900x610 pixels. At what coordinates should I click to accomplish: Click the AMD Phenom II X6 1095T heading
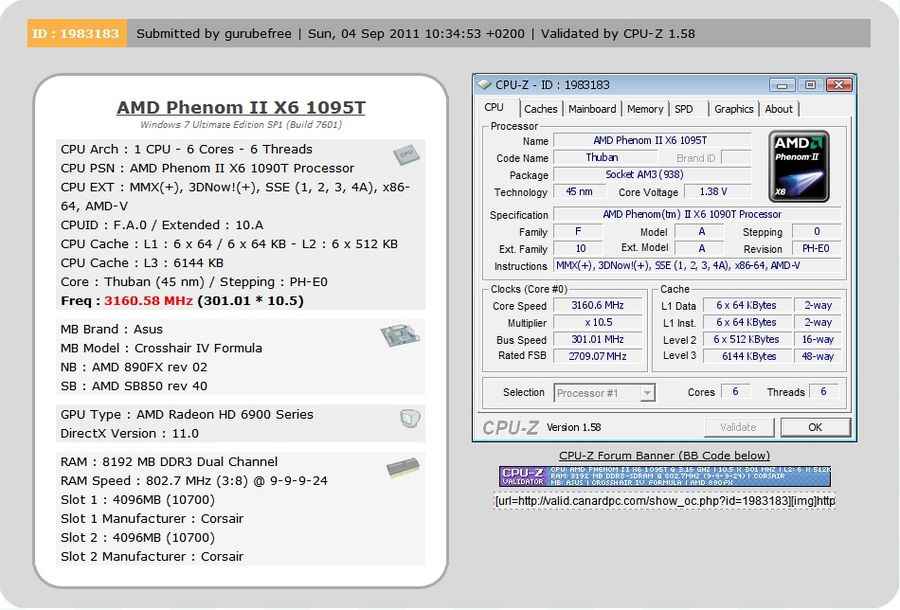240,107
